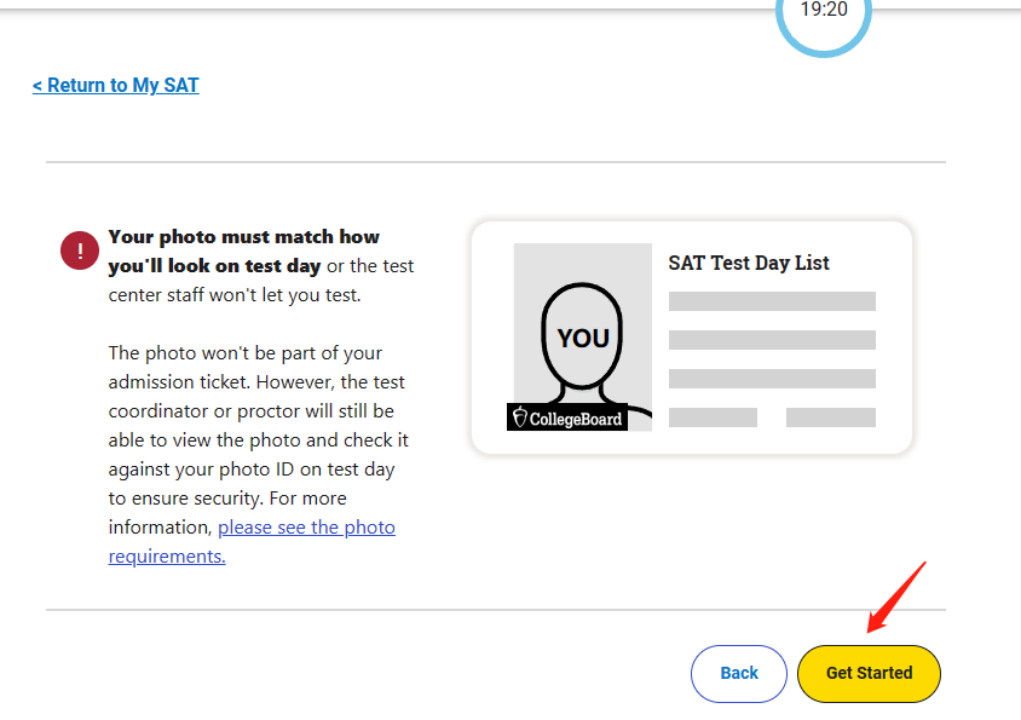Click the first gray placeholder bar under heading
Image resolution: width=1021 pixels, height=720 pixels.
tap(771, 301)
